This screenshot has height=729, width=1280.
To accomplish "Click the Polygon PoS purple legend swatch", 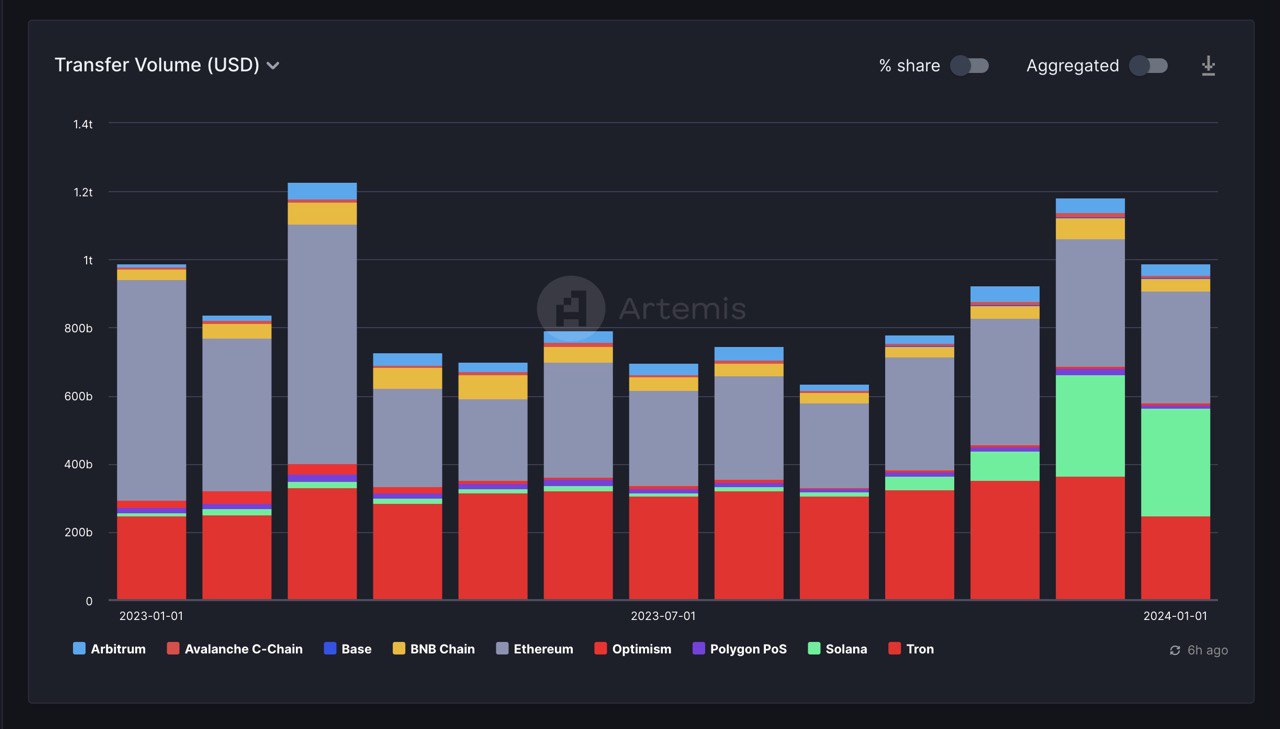I will (x=699, y=649).
